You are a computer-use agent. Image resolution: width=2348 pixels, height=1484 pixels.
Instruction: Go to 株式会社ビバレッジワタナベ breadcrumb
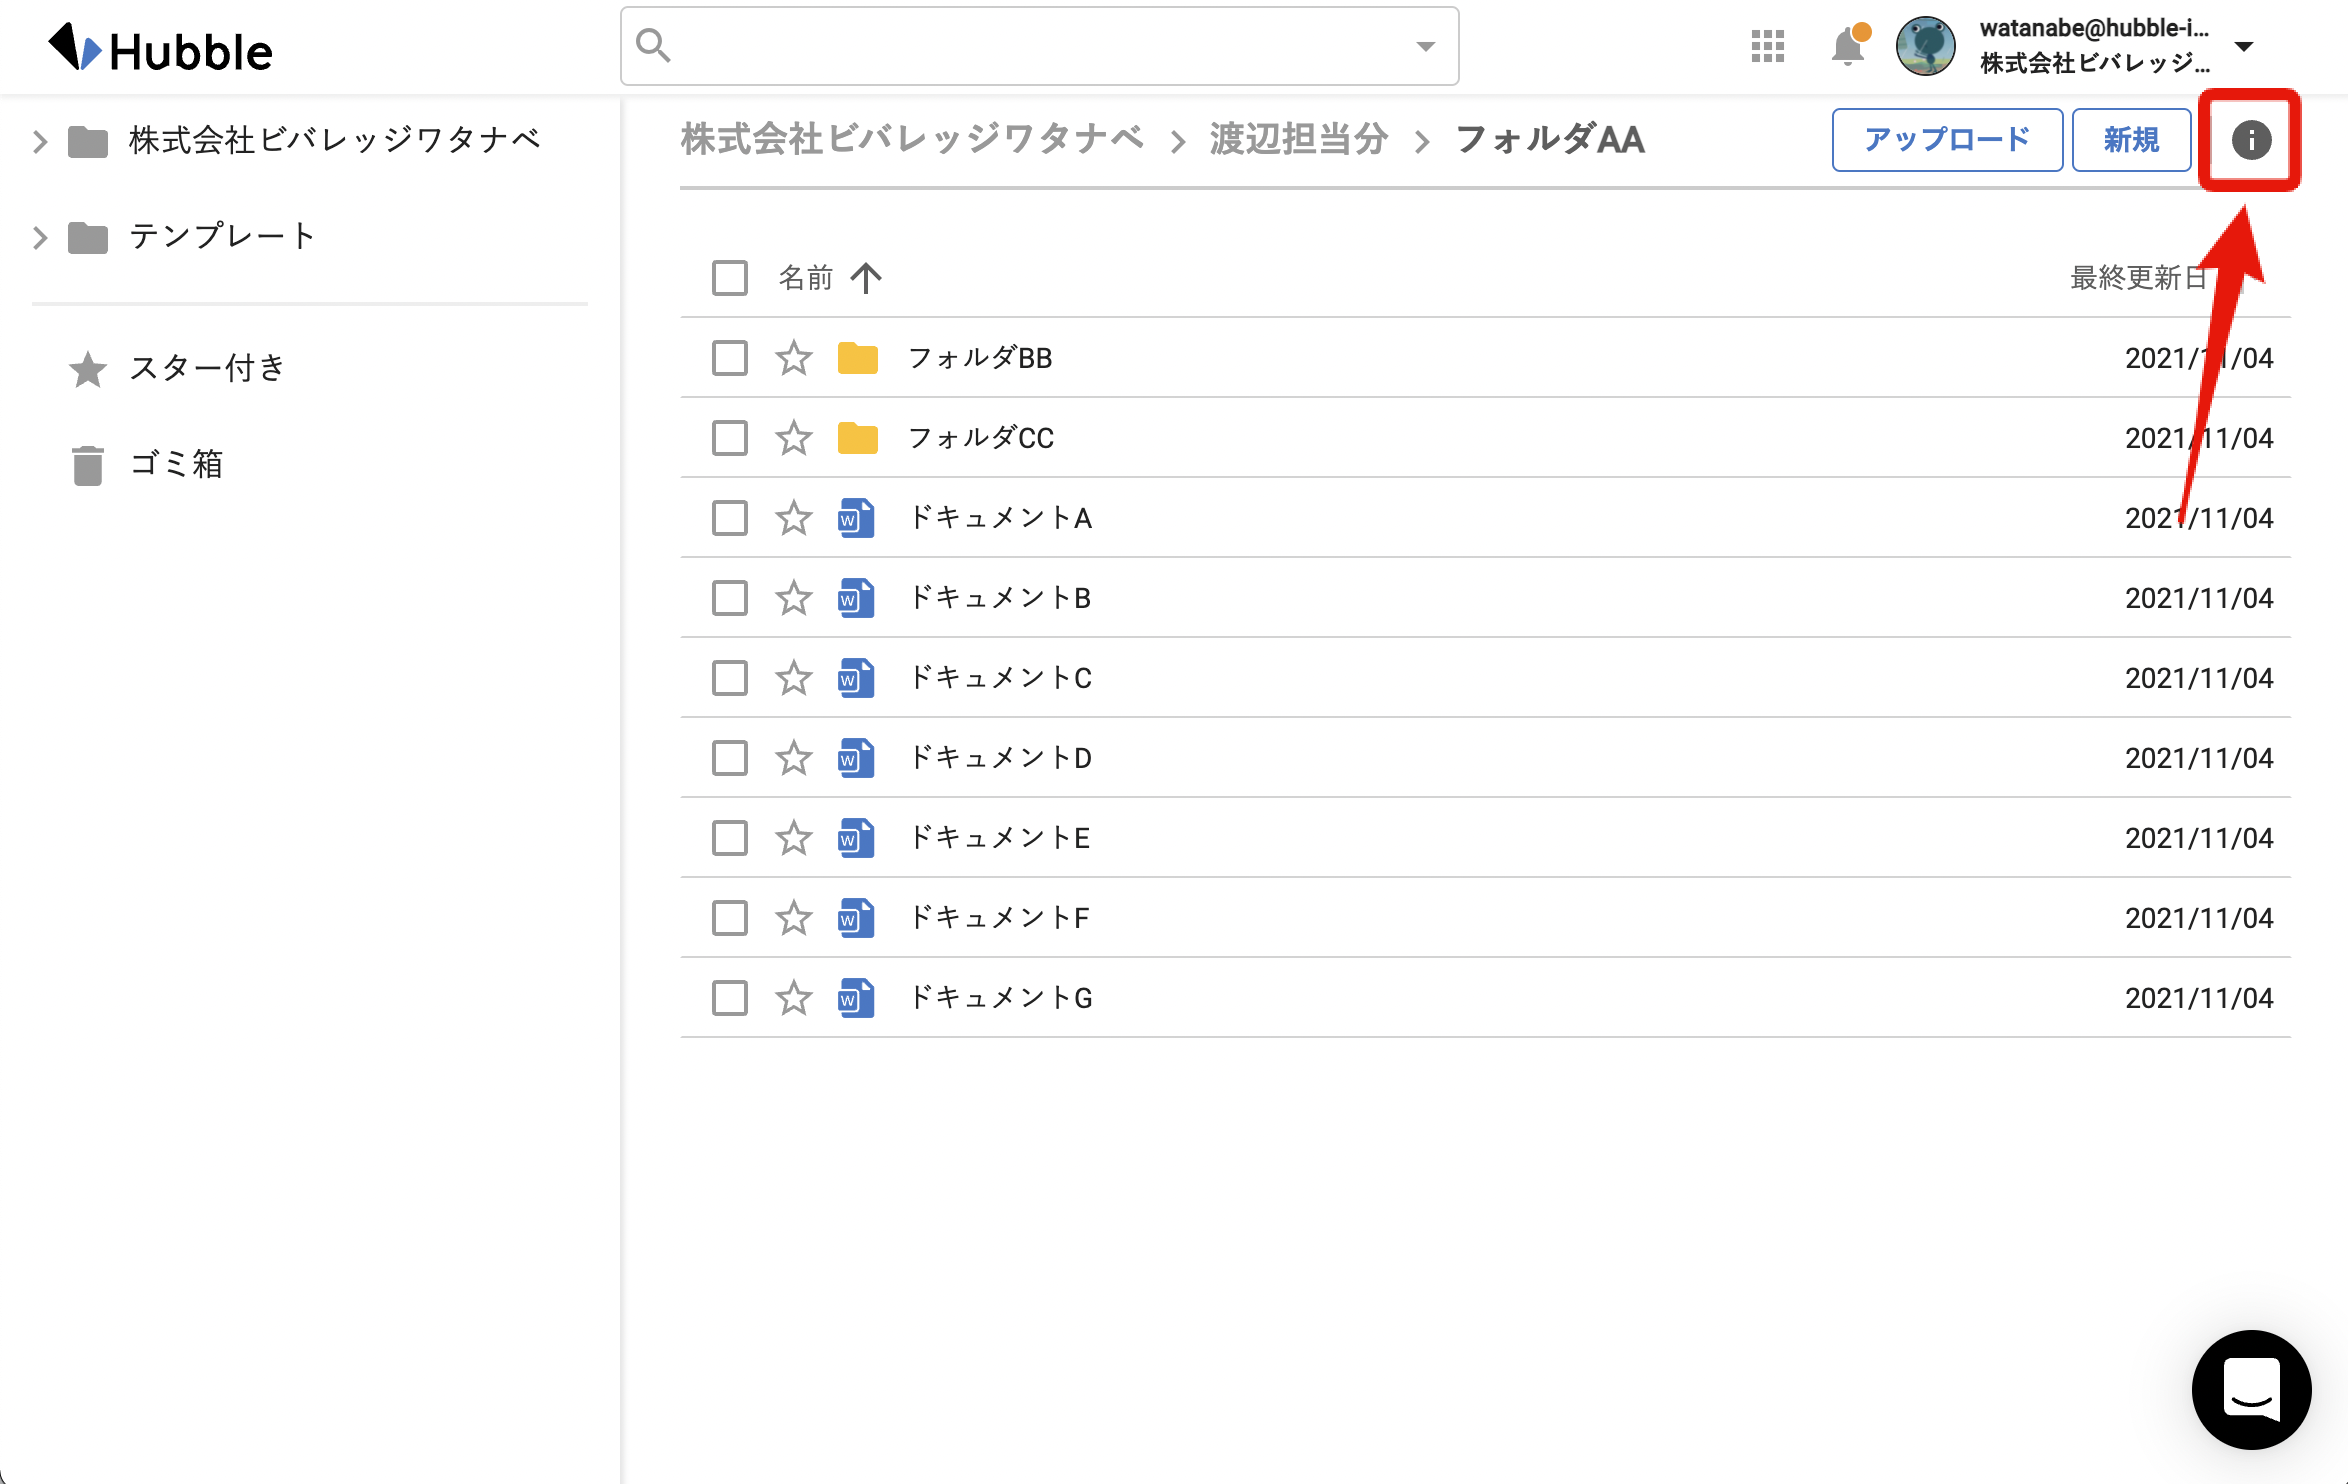(x=912, y=139)
